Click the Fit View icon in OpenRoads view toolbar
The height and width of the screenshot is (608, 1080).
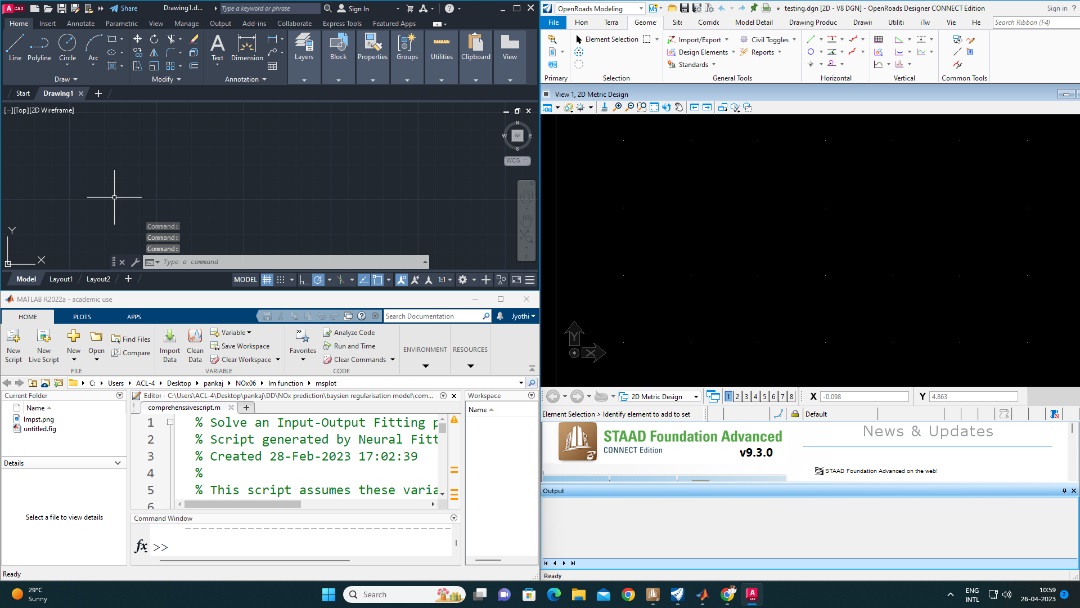click(x=654, y=107)
